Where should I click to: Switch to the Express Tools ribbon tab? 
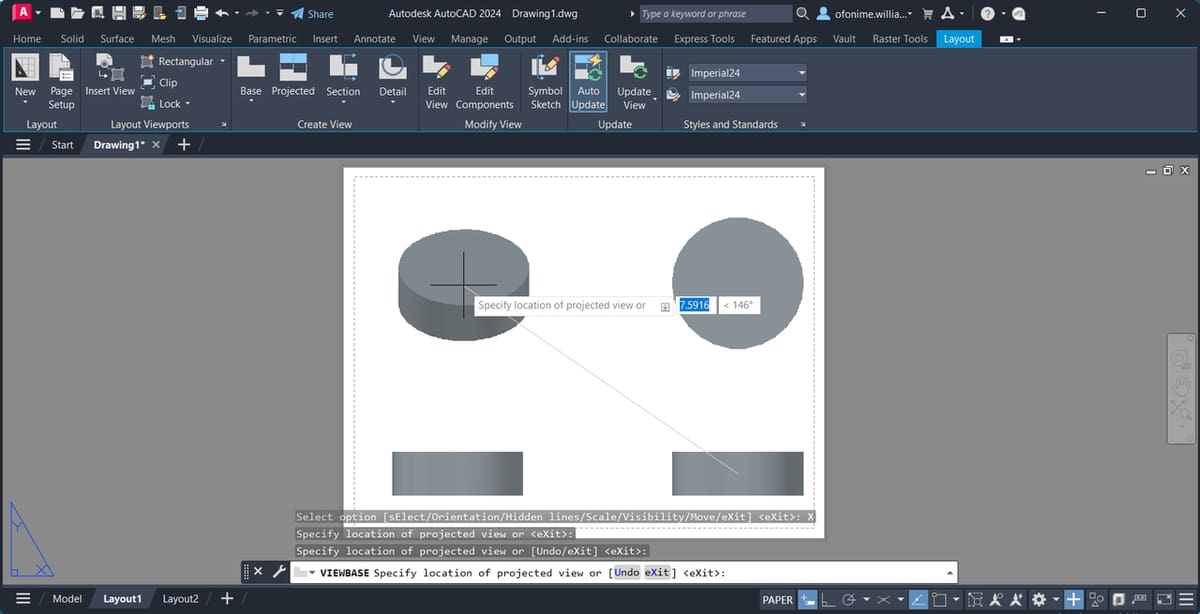point(704,39)
